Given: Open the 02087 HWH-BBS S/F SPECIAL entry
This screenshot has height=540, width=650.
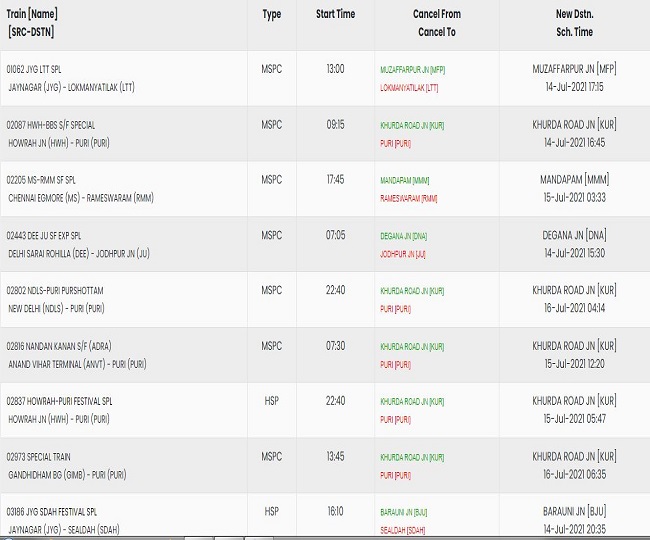Looking at the screenshot, I should 51,125.
